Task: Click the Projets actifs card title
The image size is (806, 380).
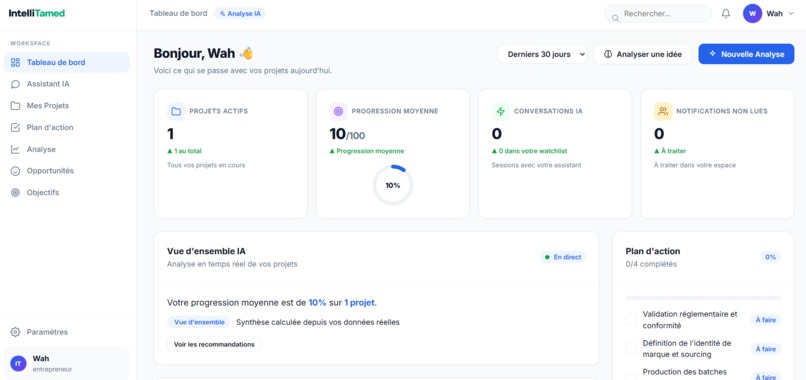Action: coord(218,111)
